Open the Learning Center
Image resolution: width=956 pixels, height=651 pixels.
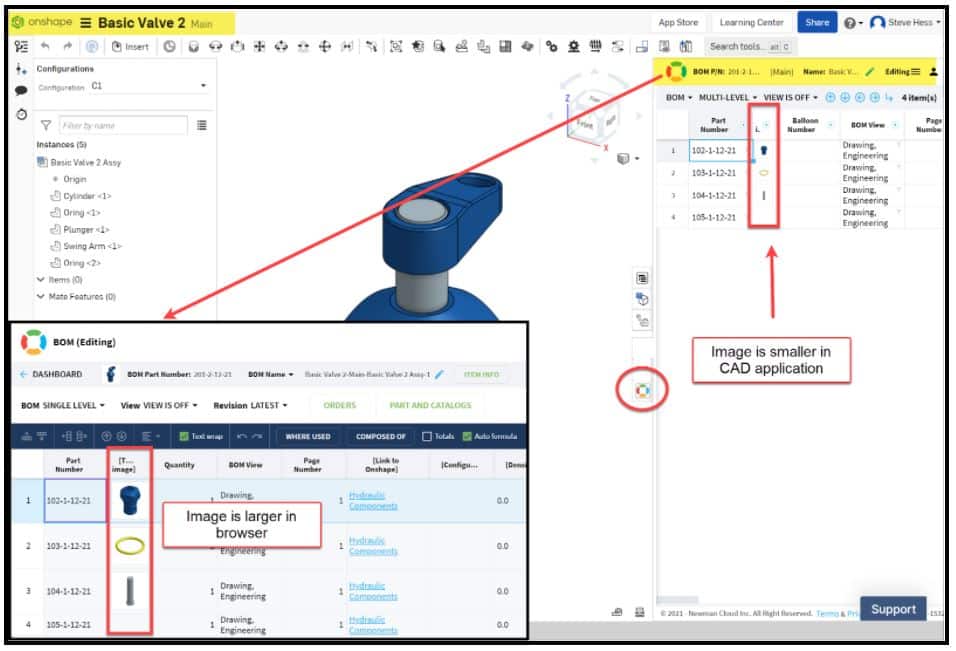[x=751, y=23]
